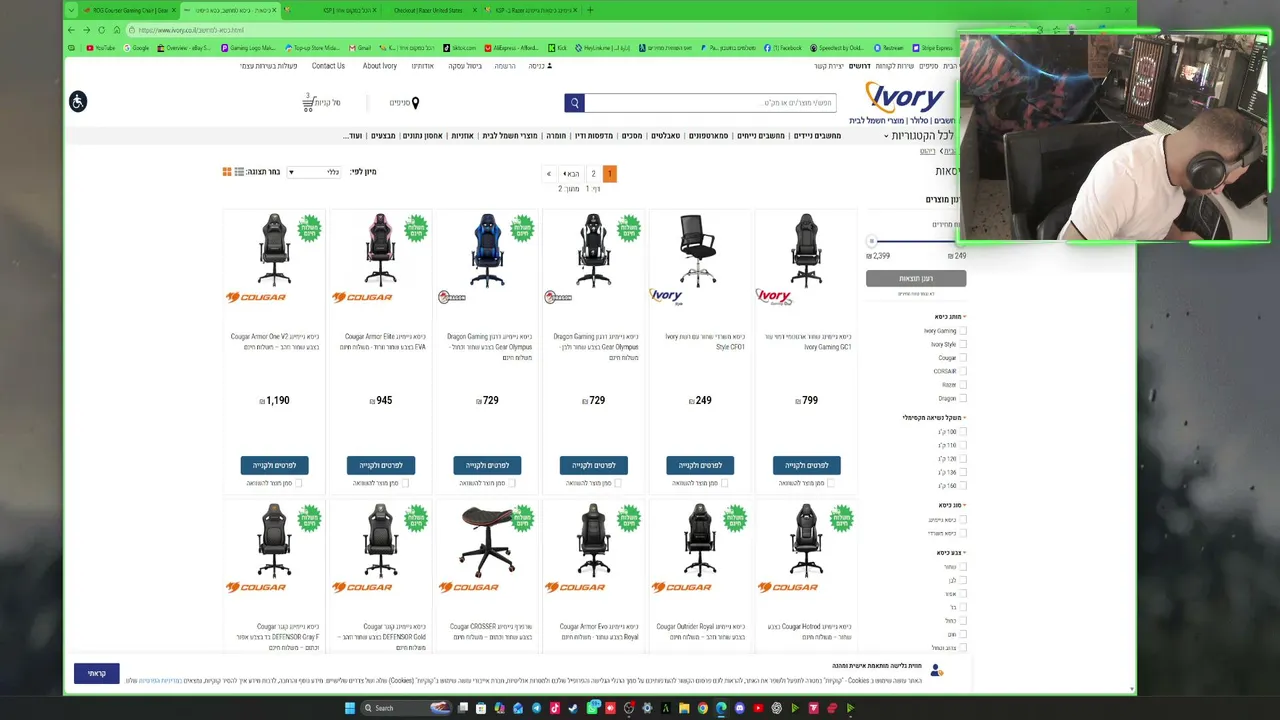Click the refresh results filter button
The height and width of the screenshot is (720, 1280).
916,279
